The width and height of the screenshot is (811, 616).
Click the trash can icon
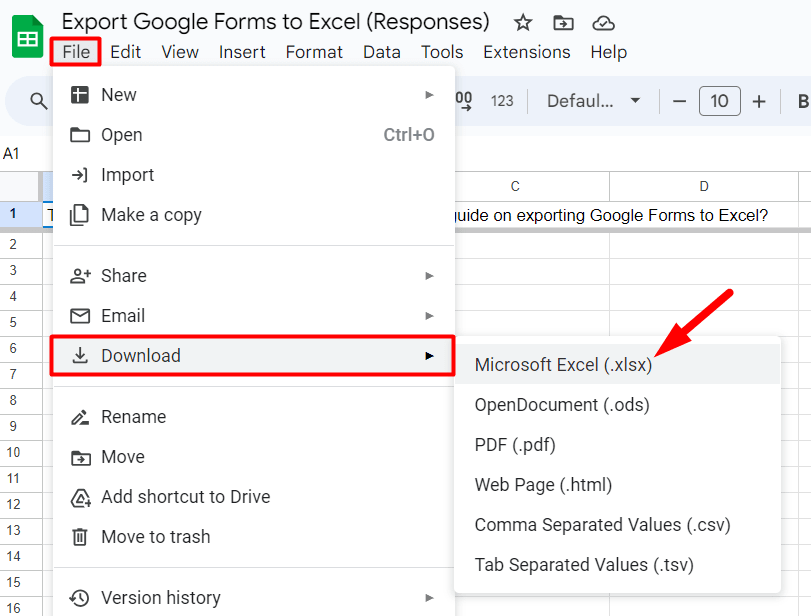(x=80, y=537)
